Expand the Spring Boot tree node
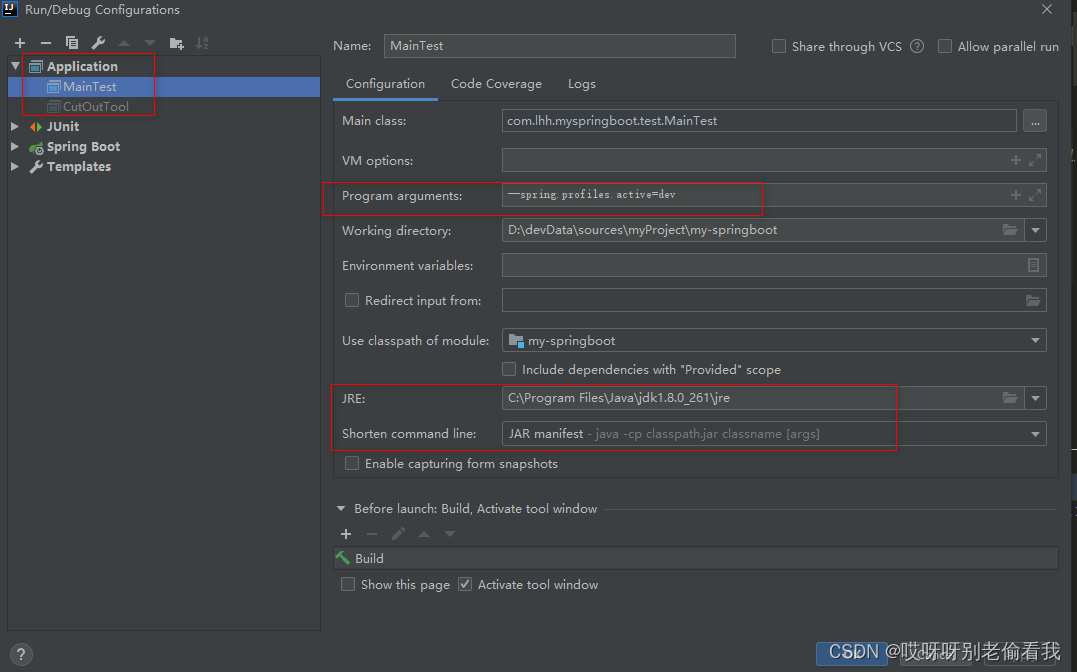The height and width of the screenshot is (672, 1077). point(15,146)
